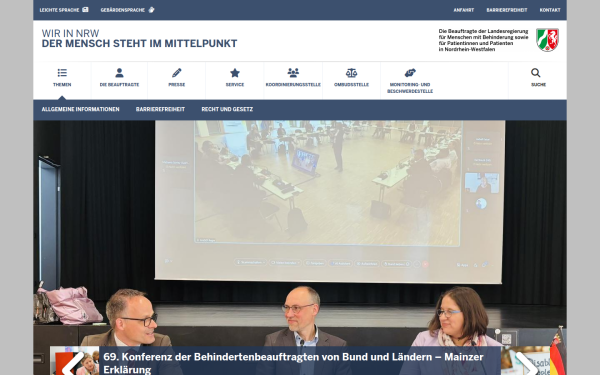This screenshot has height=375, width=600.
Task: Open the Kontakt link
Action: (550, 10)
